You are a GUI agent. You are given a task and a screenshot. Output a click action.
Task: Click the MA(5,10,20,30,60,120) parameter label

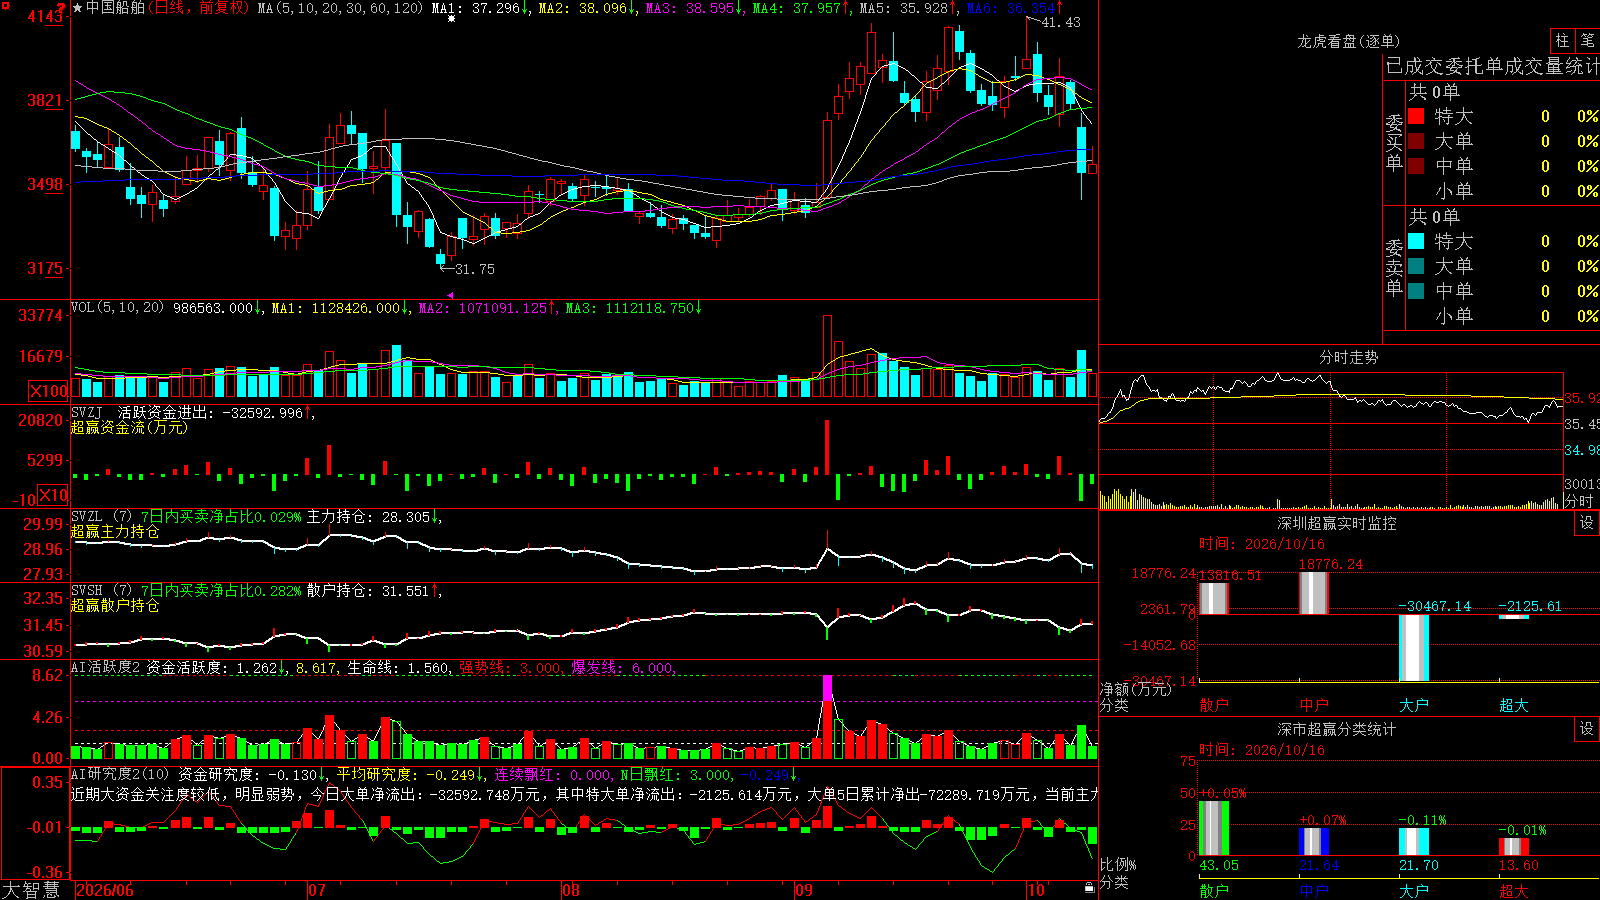(341, 8)
